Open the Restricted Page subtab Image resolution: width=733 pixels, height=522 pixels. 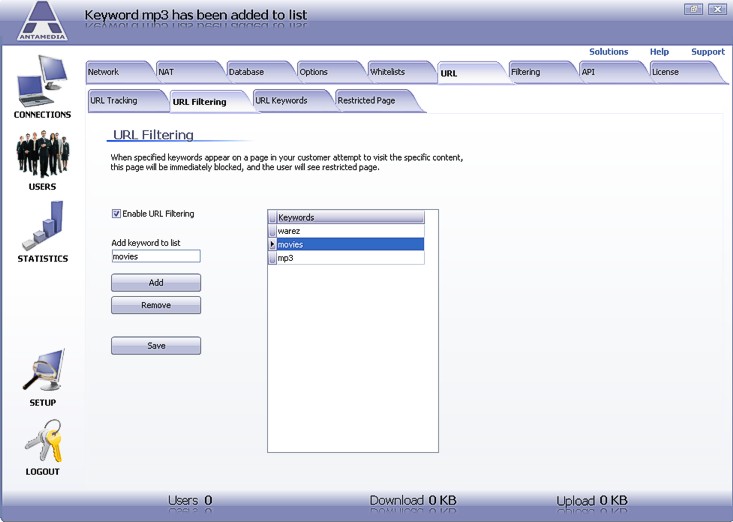[366, 101]
